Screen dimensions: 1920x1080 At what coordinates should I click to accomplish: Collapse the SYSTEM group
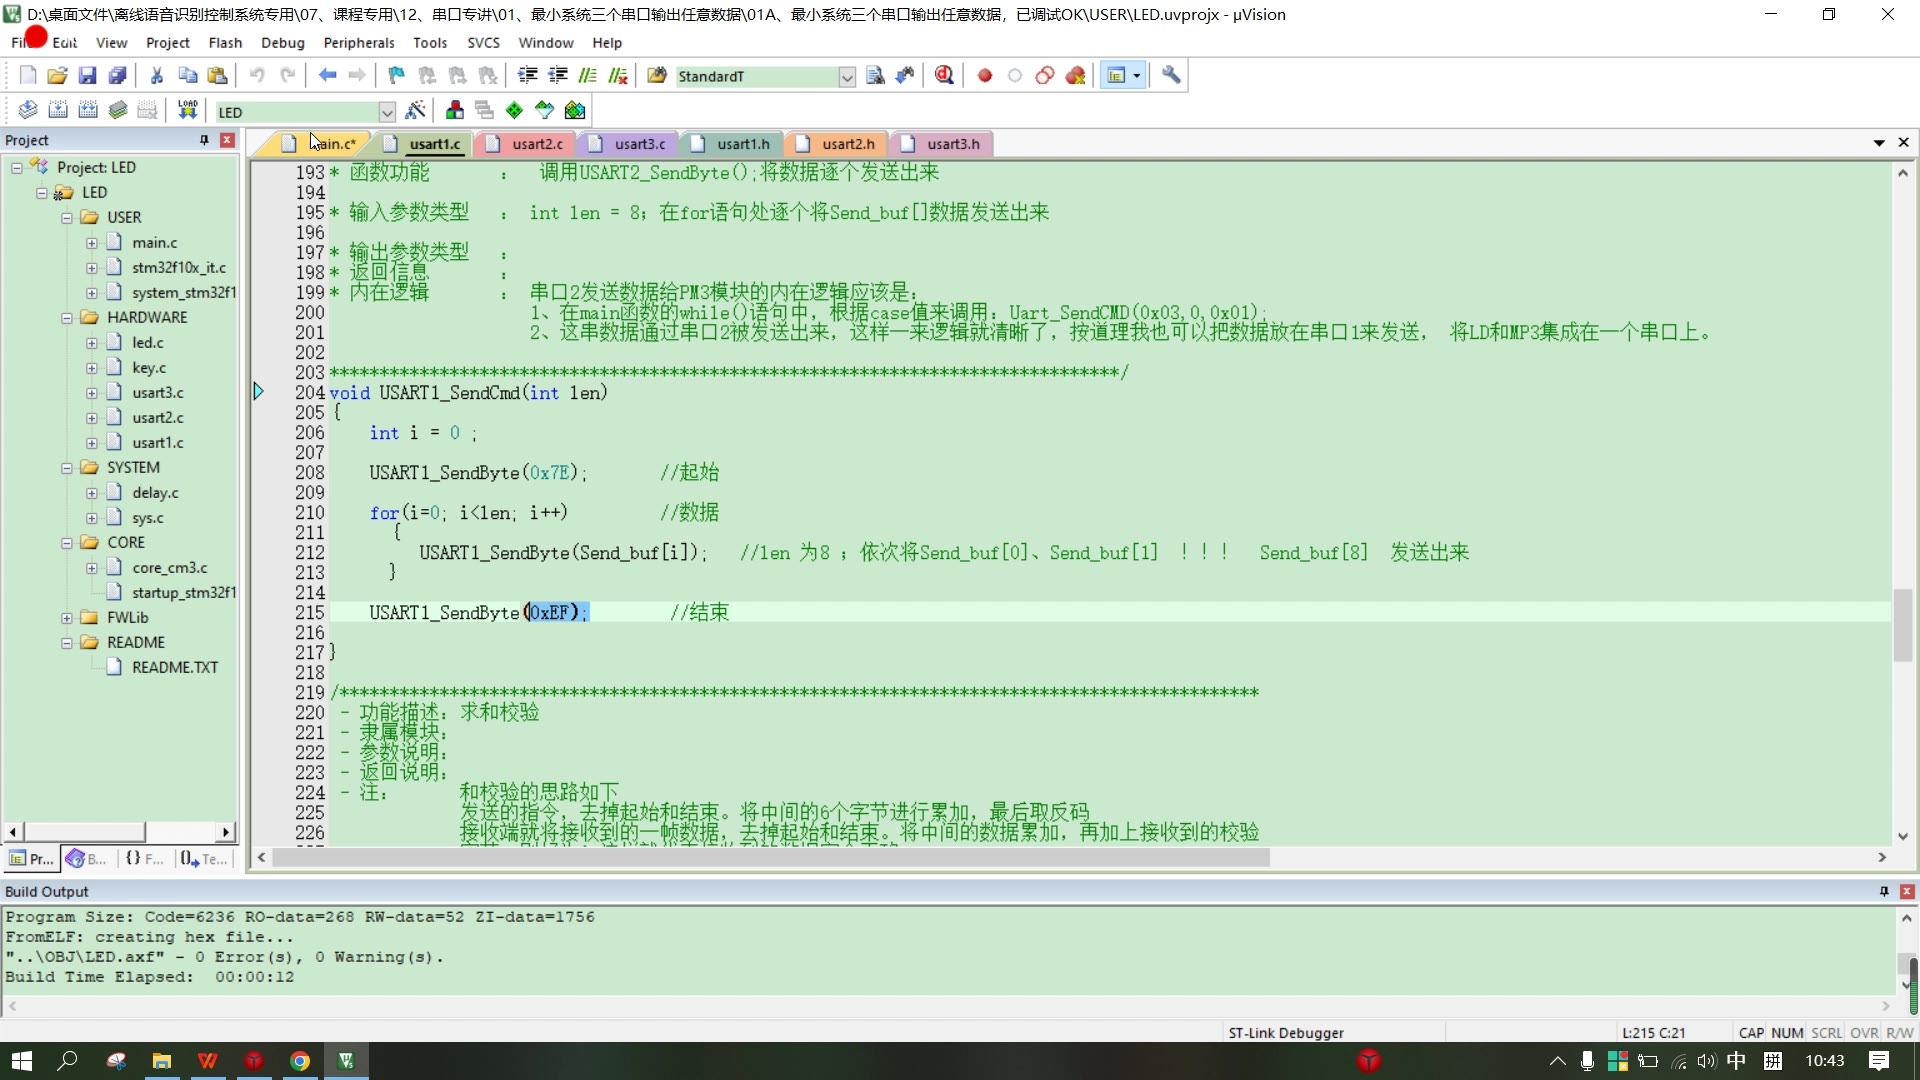tap(66, 467)
